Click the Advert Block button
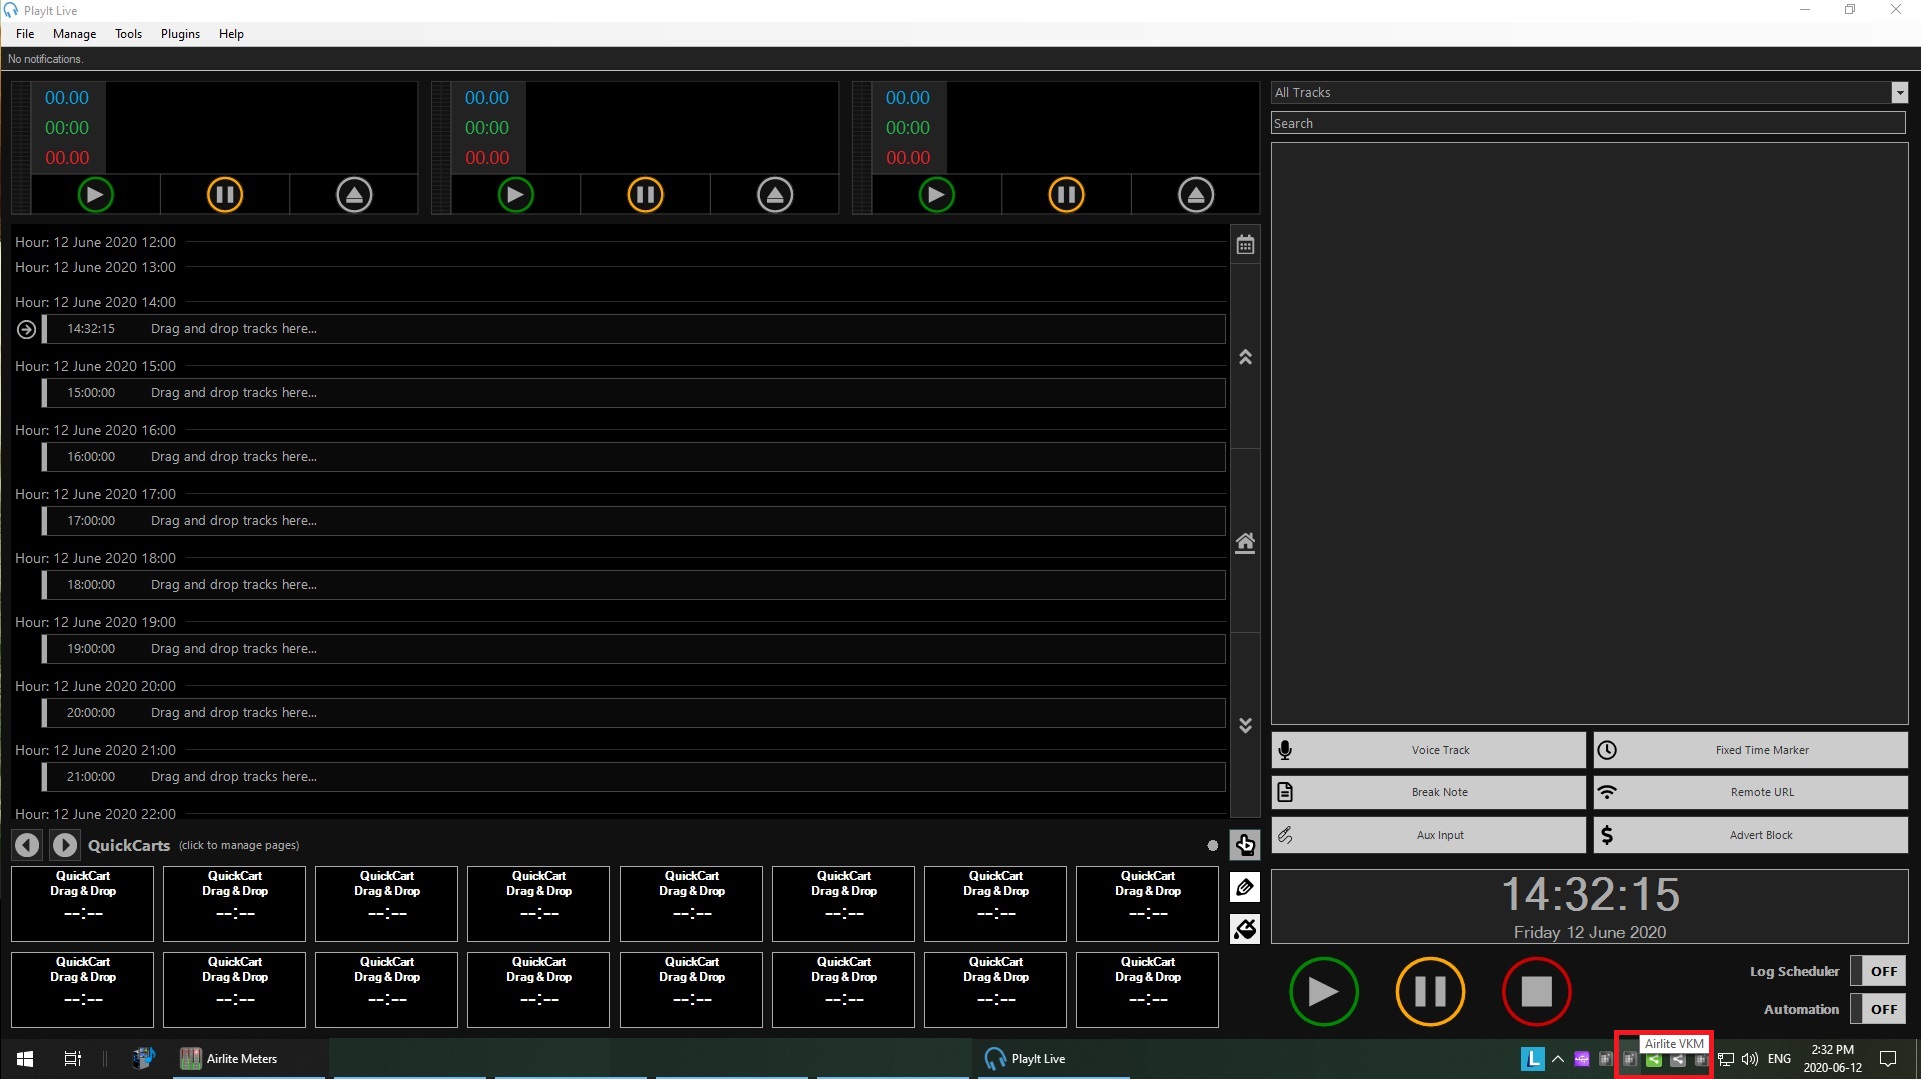Viewport: 1921px width, 1079px height. point(1750,835)
